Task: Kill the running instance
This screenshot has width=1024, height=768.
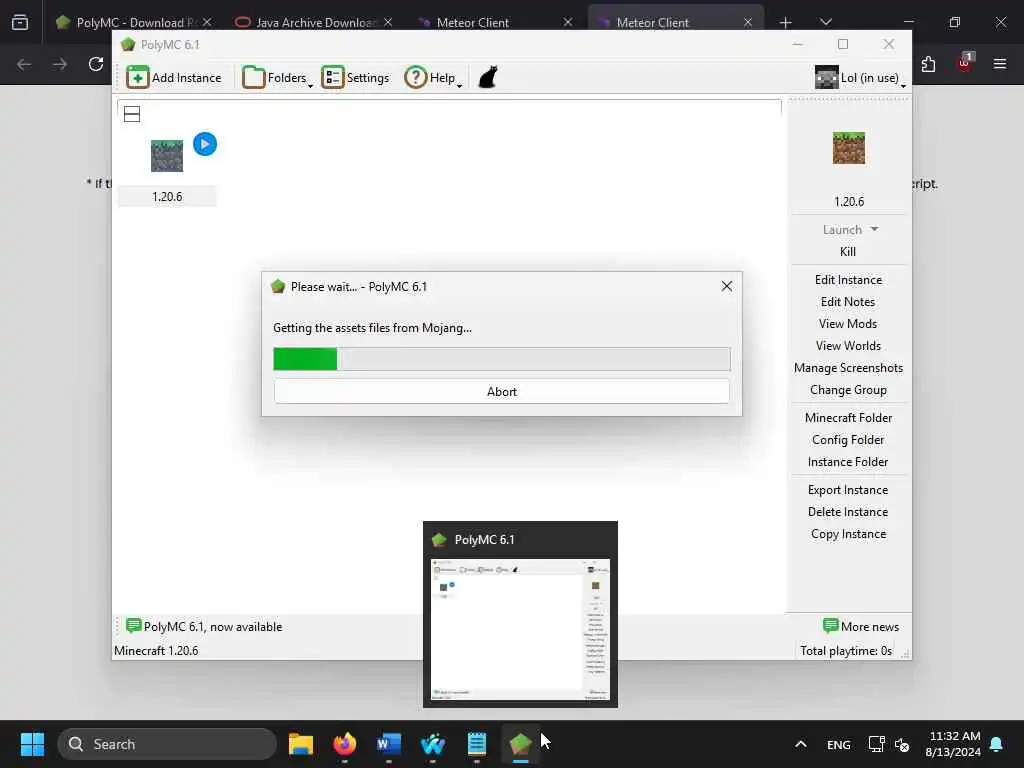Action: 848,251
